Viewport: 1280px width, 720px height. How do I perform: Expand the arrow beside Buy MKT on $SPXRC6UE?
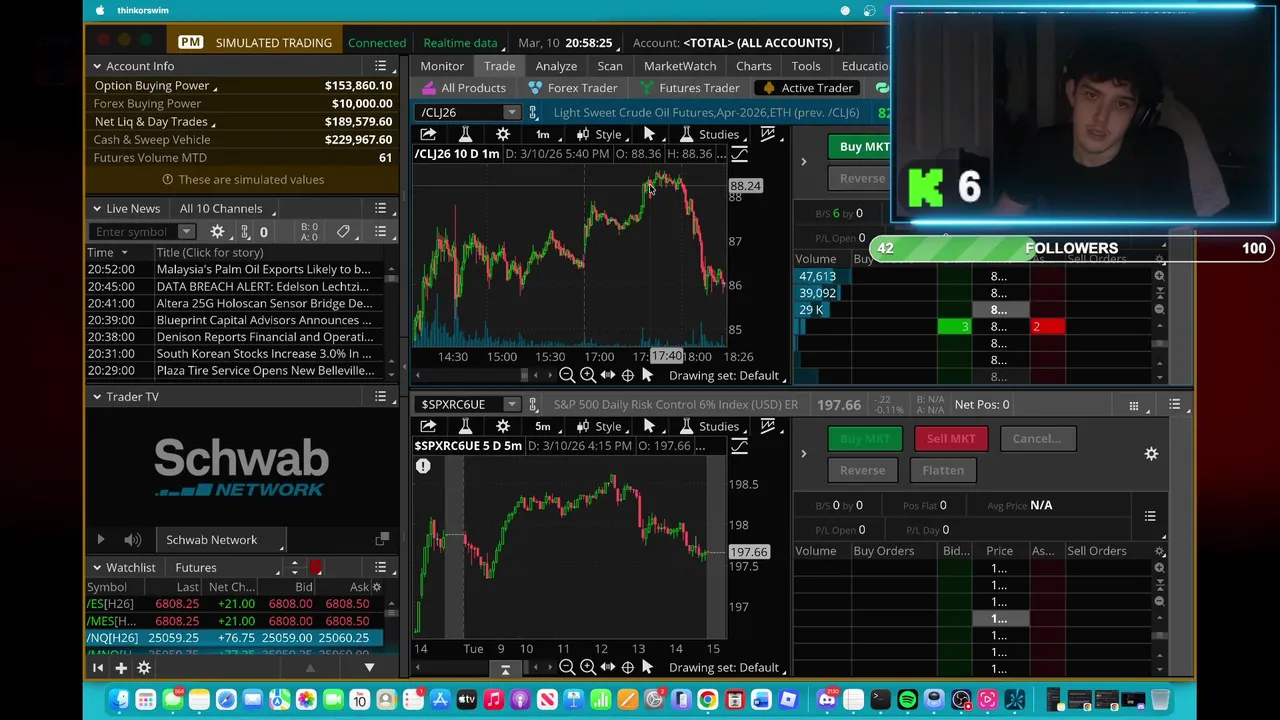point(803,454)
